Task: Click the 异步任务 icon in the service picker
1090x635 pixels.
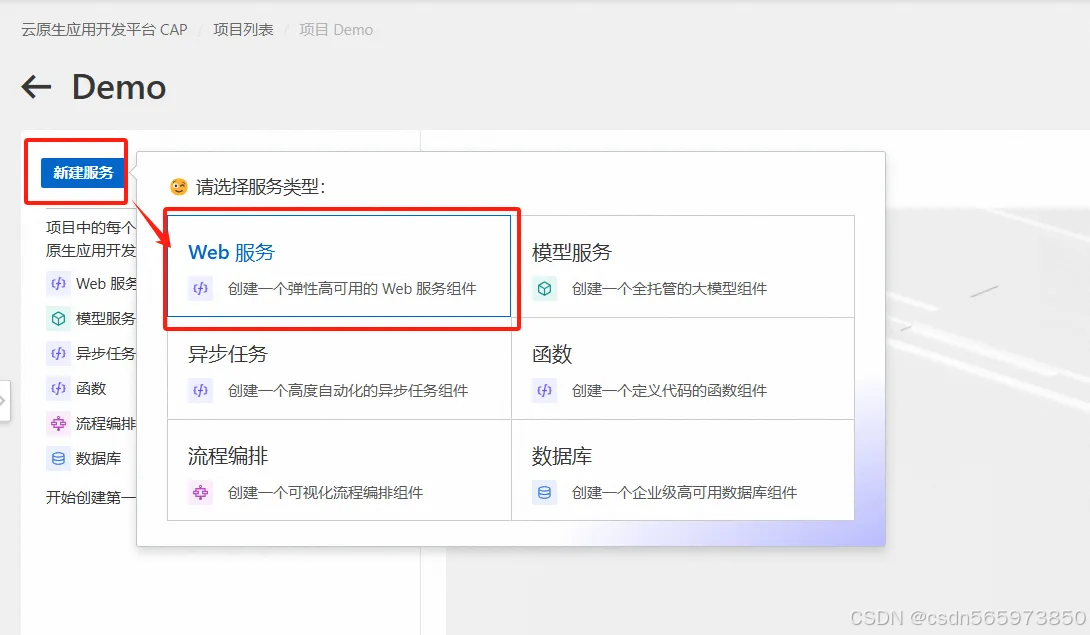Action: 201,390
